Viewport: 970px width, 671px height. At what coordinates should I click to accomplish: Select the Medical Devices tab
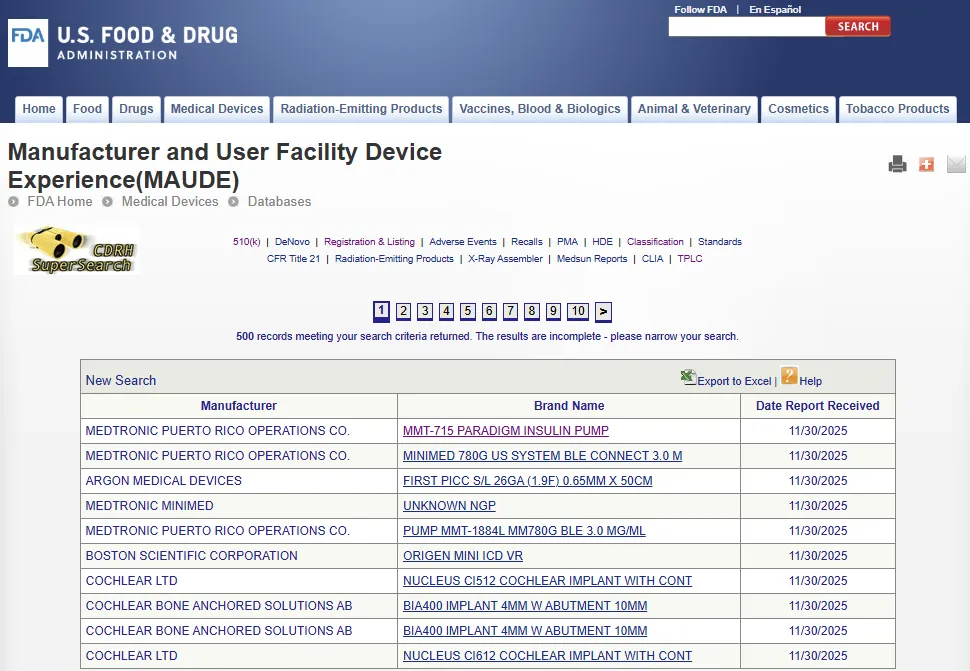[217, 109]
